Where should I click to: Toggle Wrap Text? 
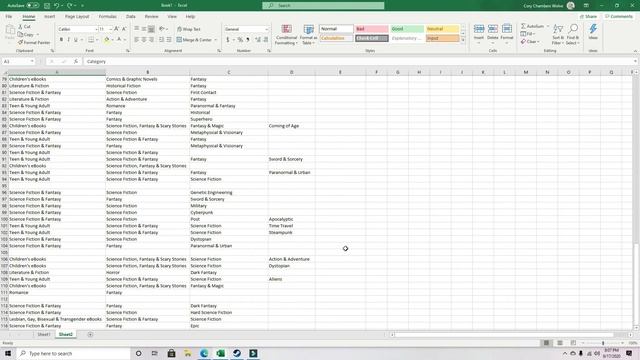point(189,29)
